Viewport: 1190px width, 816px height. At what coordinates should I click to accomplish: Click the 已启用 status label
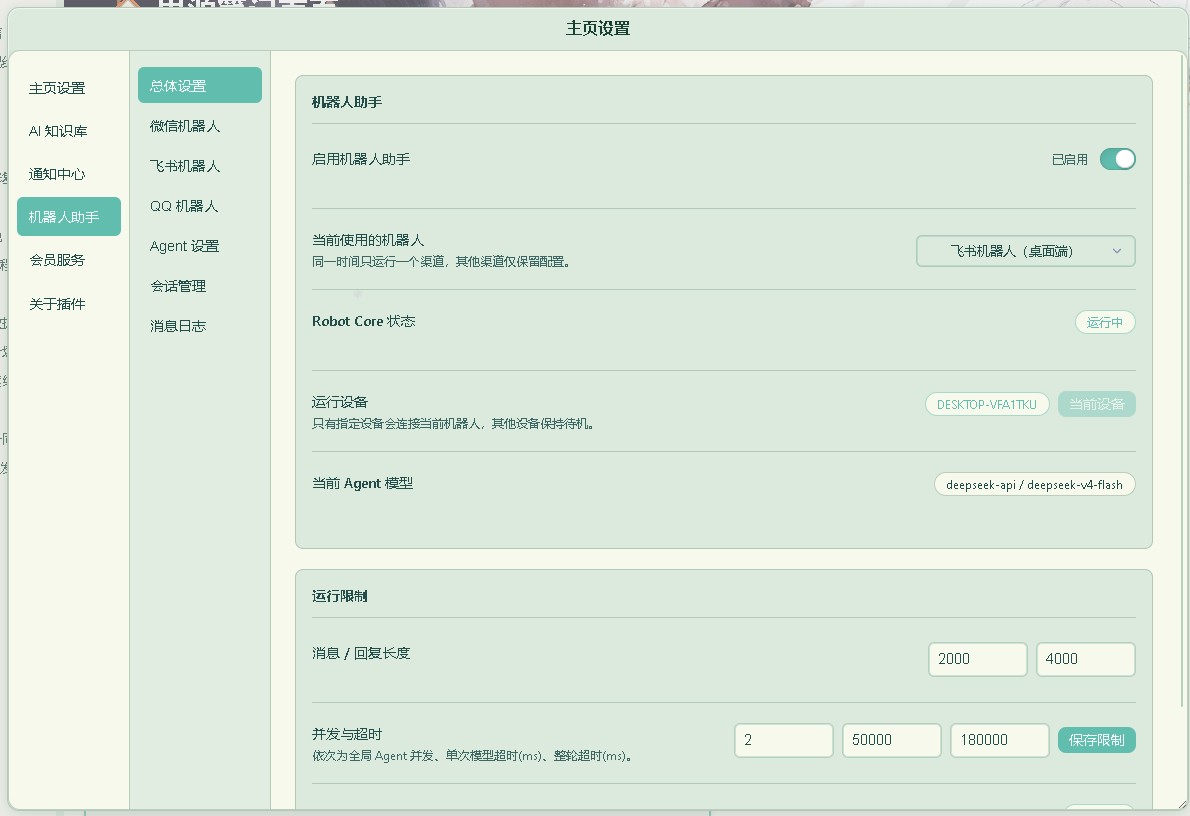coord(1069,159)
